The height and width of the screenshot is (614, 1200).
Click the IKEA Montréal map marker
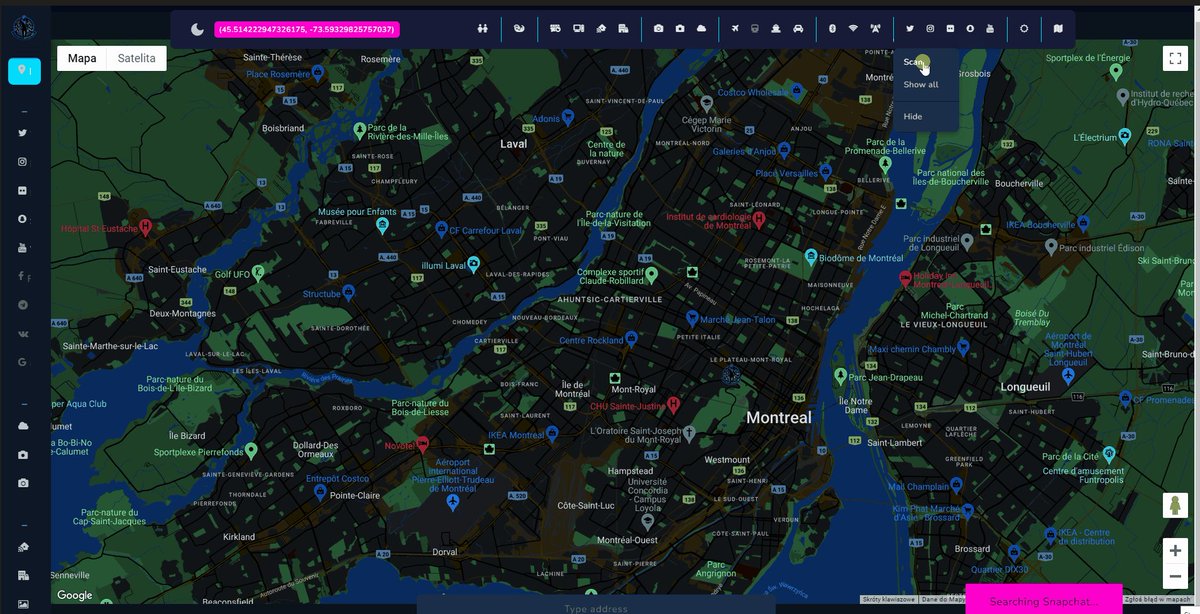point(553,435)
